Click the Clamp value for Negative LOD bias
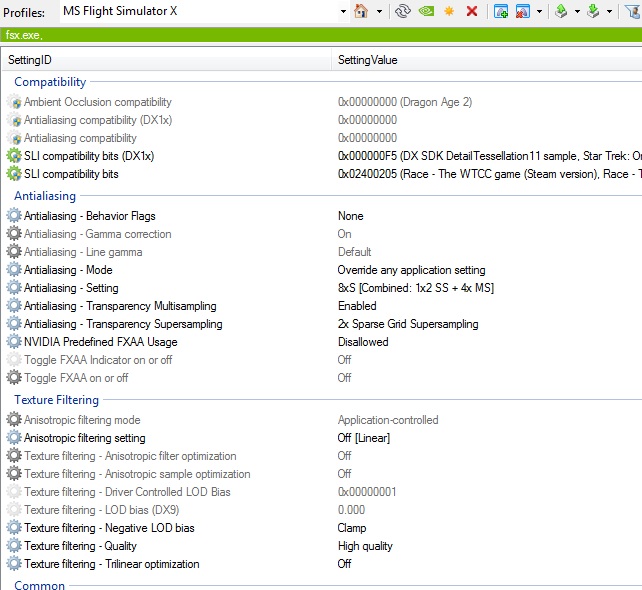This screenshot has height=590, width=642. pyautogui.click(x=352, y=528)
